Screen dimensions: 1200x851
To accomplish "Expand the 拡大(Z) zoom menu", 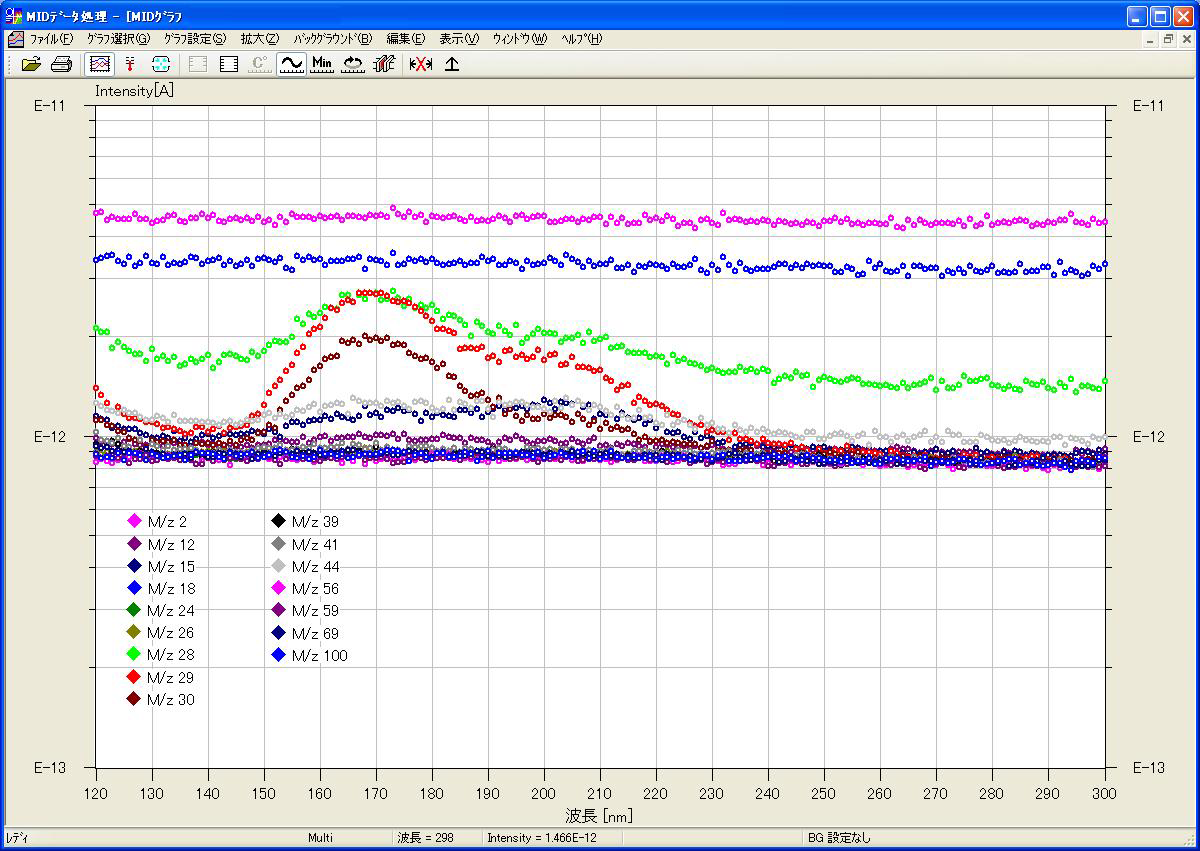I will (259, 39).
